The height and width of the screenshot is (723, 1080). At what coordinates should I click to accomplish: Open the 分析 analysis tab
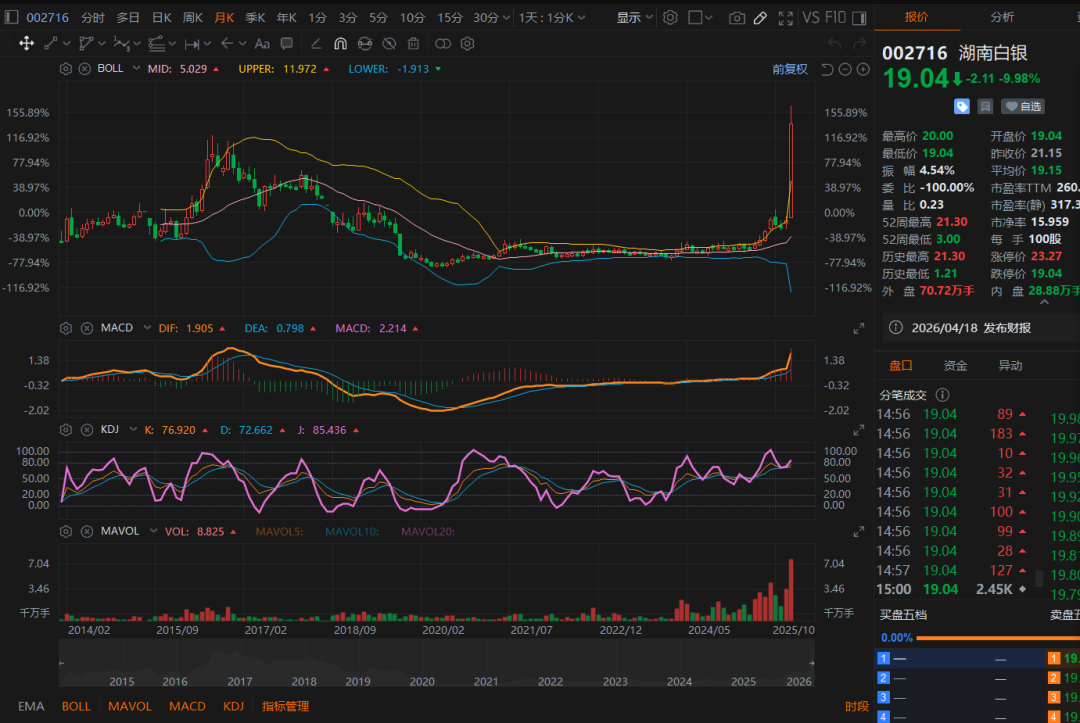click(x=1001, y=17)
